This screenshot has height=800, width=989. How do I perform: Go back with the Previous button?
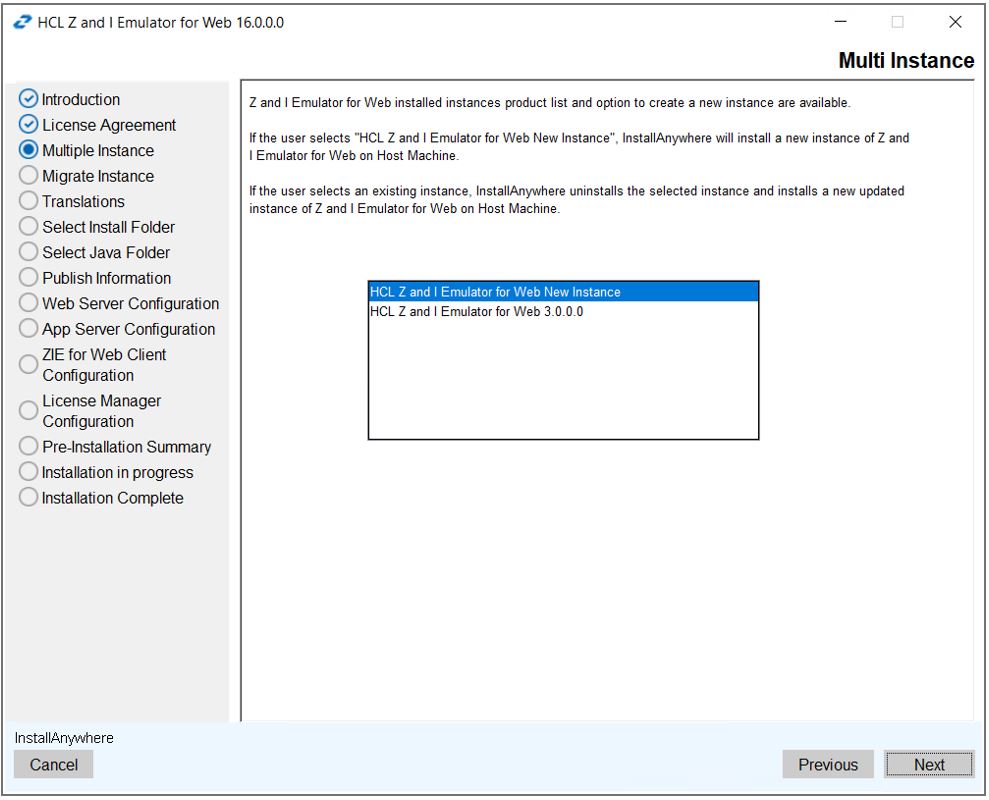(x=828, y=764)
